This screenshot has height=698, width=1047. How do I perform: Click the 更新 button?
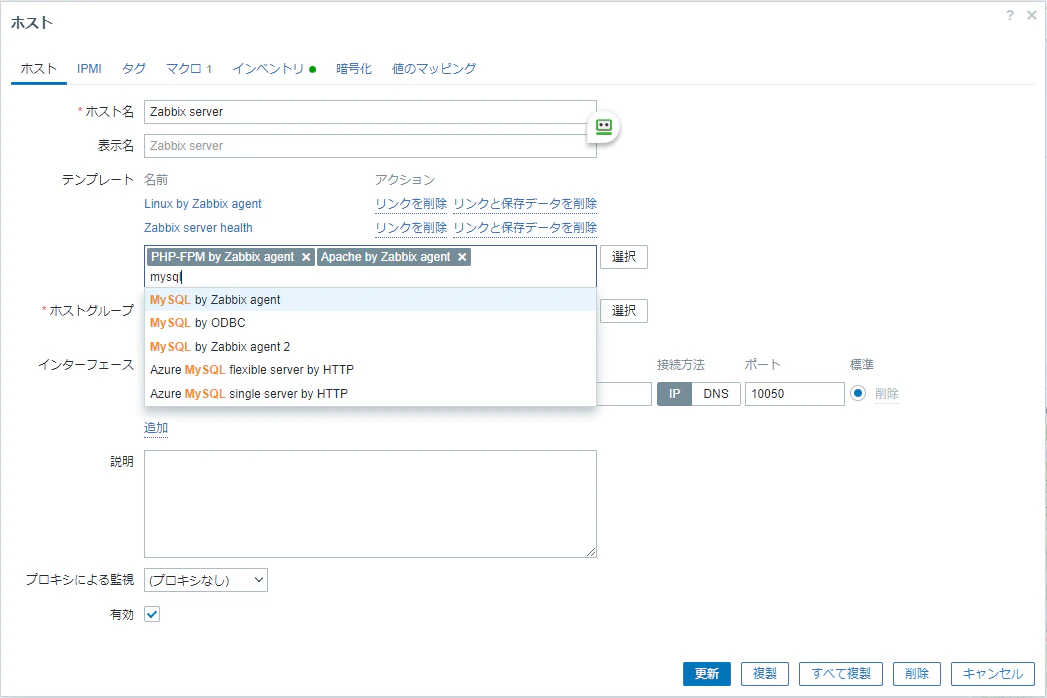tap(706, 674)
